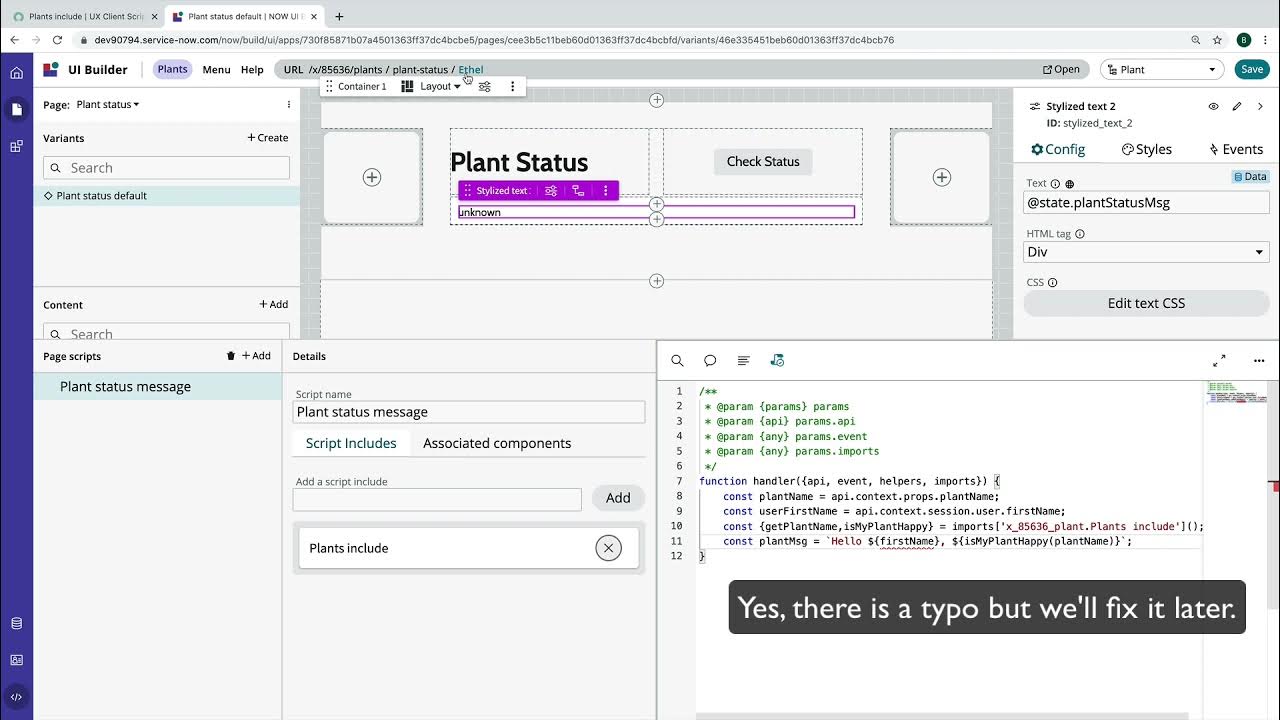Viewport: 1280px width, 720px height.
Task: Switch to the Styles tab
Action: point(1147,149)
